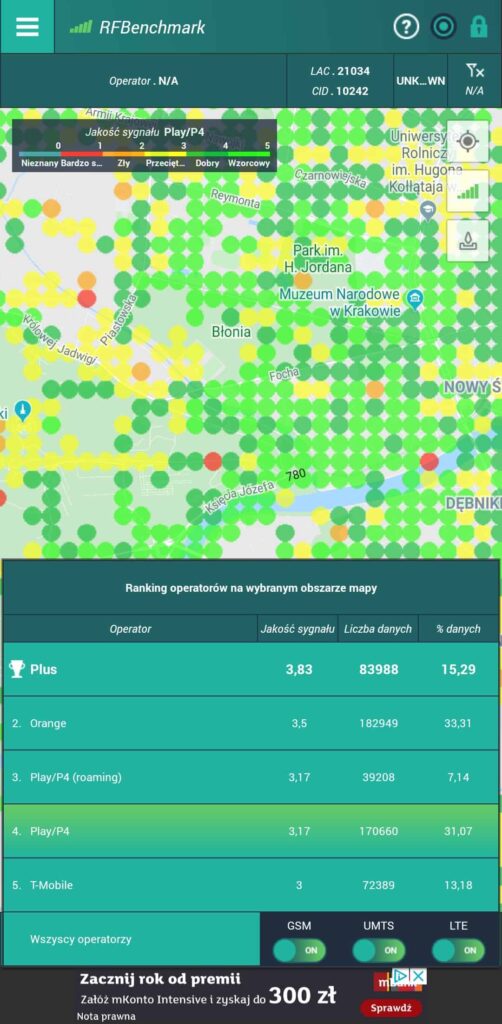Tap the Piastowska street label
The image size is (502, 1024).
tap(118, 319)
